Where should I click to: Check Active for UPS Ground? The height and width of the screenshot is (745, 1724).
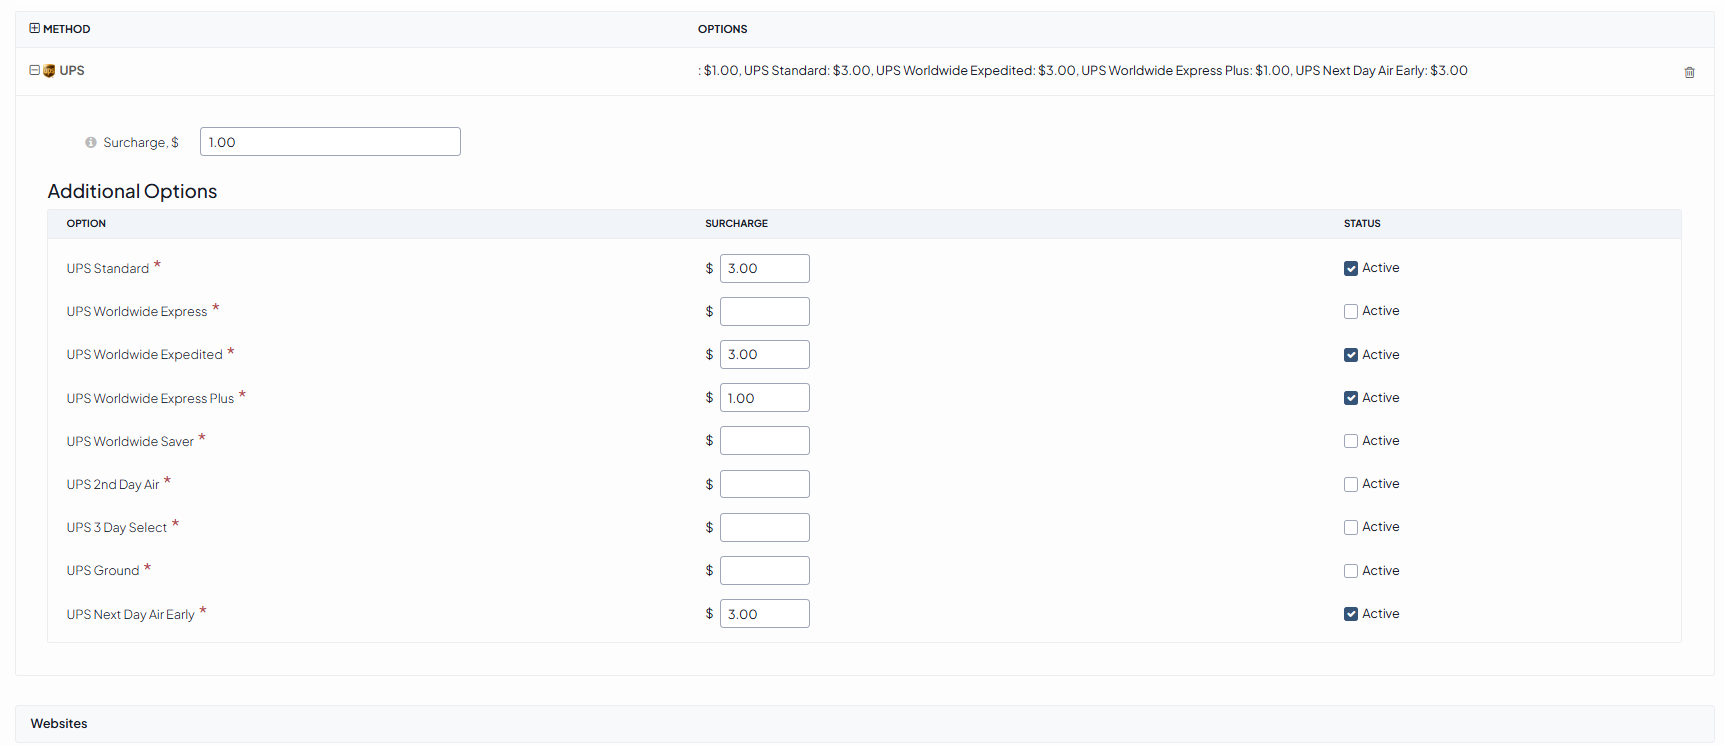pyautogui.click(x=1351, y=571)
